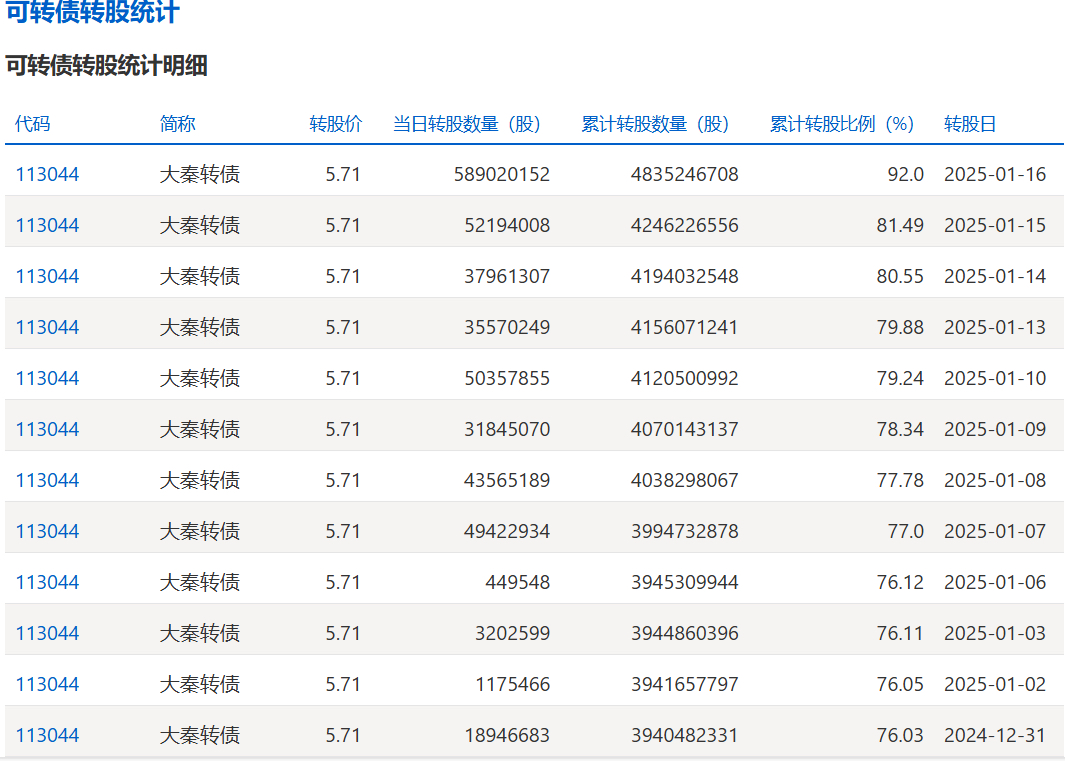The height and width of the screenshot is (761, 1065).
Task: Select daily conversion value 3202599
Action: pyautogui.click(x=513, y=633)
